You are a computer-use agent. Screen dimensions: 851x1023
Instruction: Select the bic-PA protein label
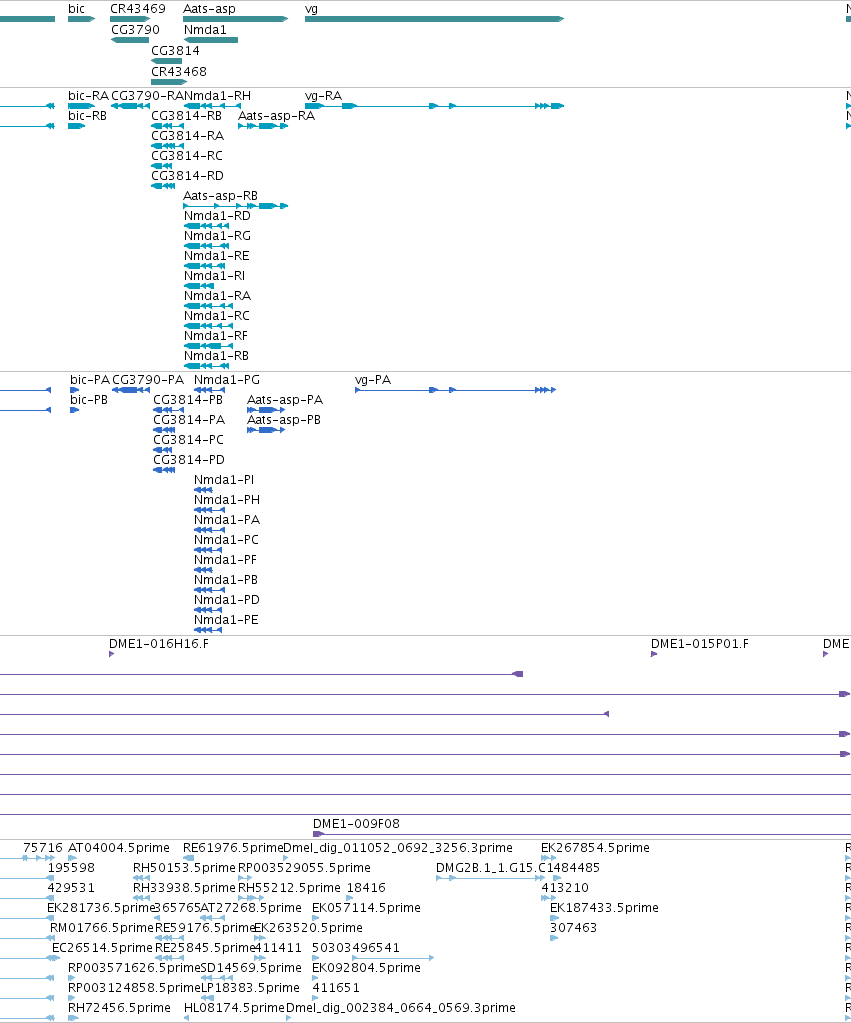89,380
